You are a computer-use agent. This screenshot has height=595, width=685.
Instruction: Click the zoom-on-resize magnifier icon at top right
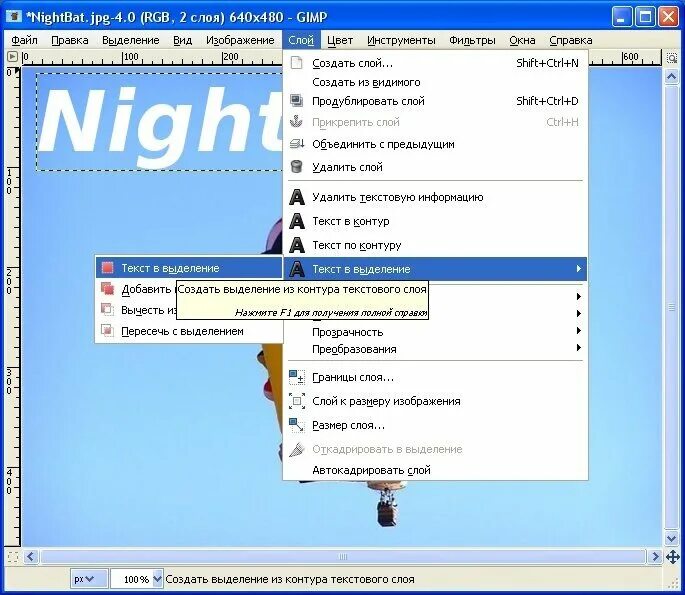coord(671,58)
